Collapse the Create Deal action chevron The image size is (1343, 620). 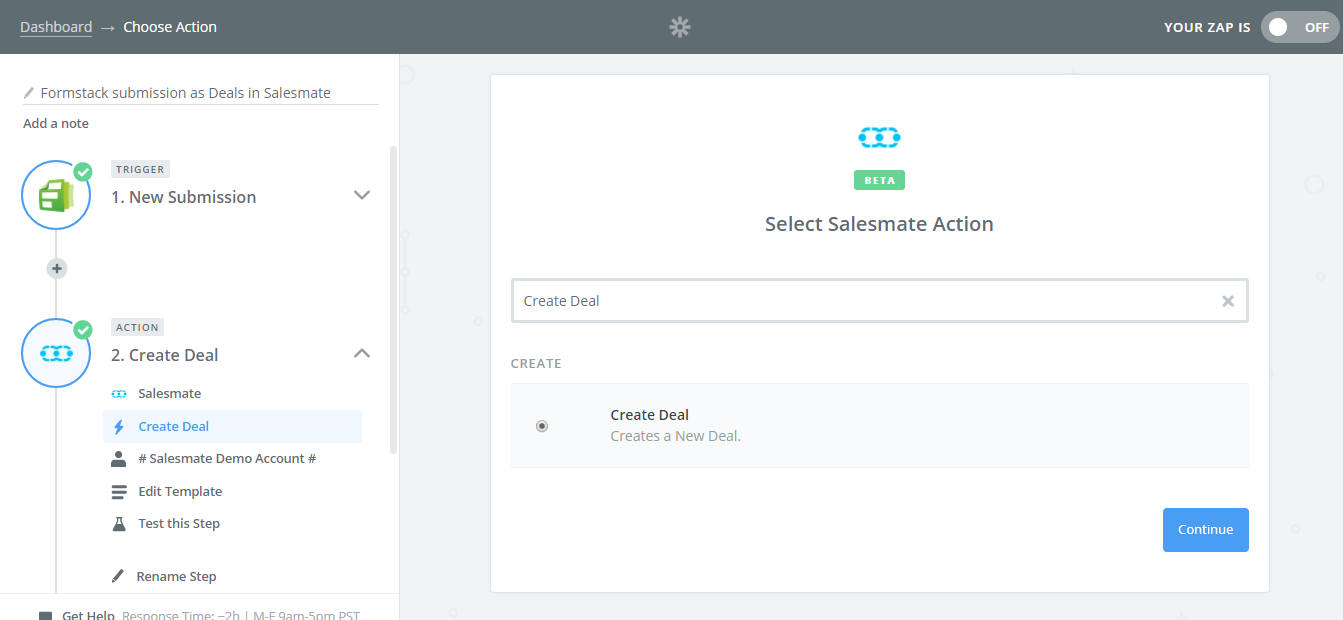pyautogui.click(x=363, y=353)
